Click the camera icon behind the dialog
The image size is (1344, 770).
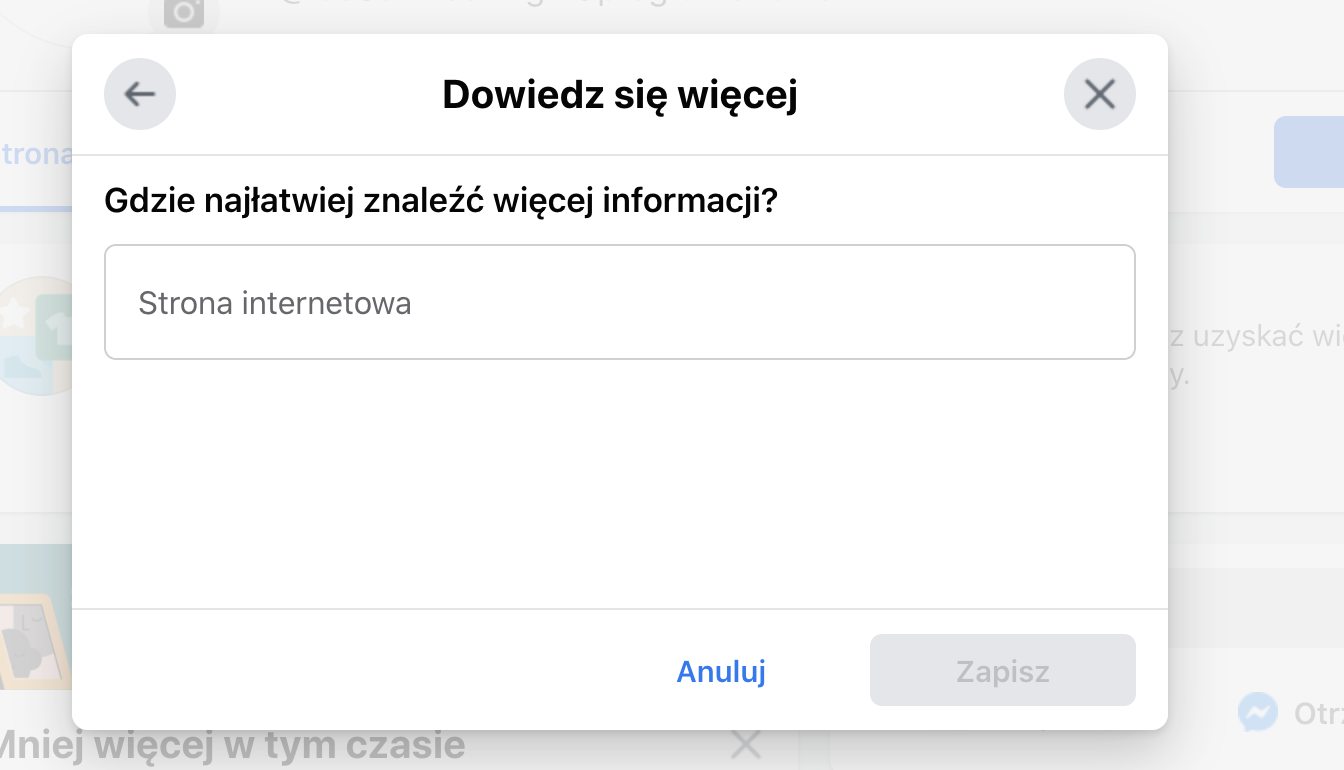coord(184,12)
